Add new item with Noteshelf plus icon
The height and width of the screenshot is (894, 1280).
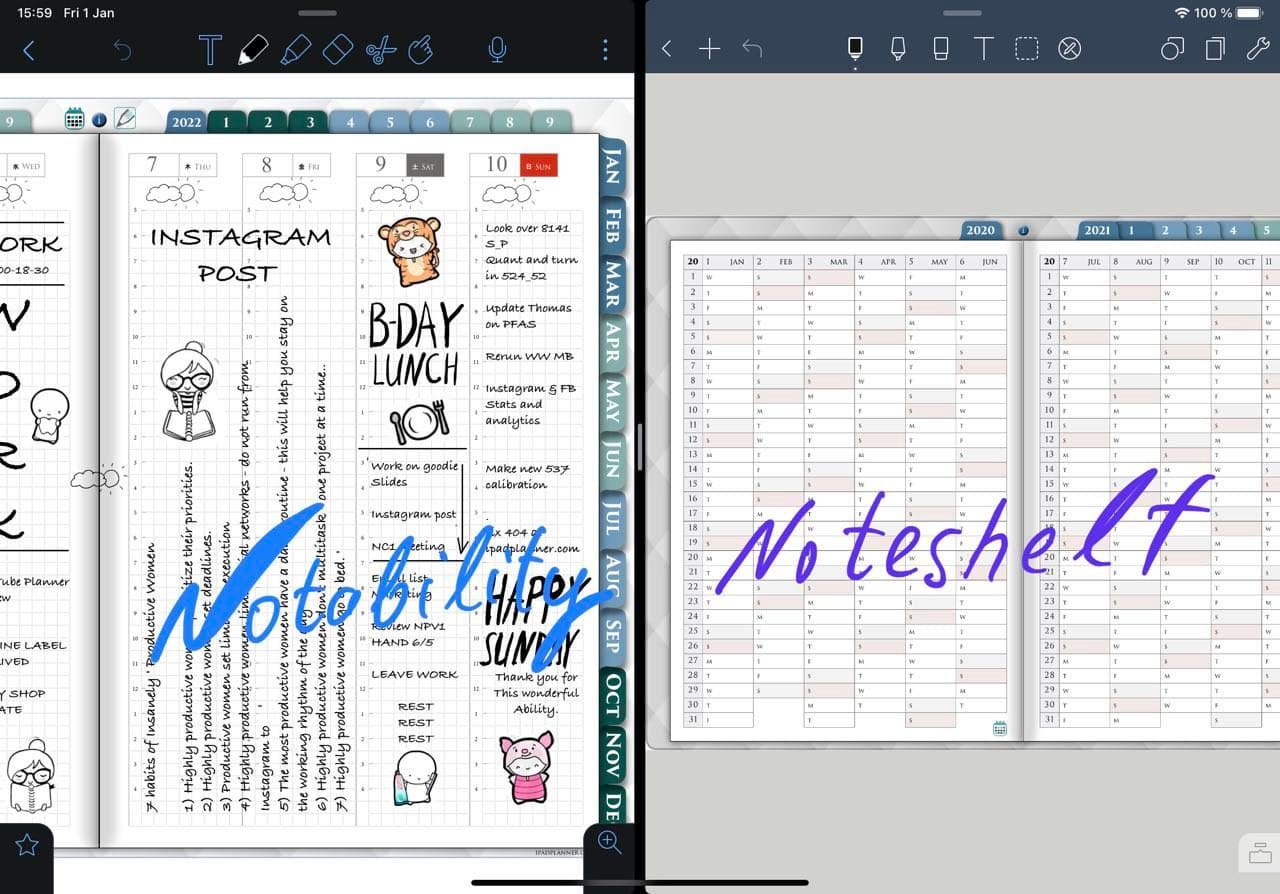coord(709,49)
